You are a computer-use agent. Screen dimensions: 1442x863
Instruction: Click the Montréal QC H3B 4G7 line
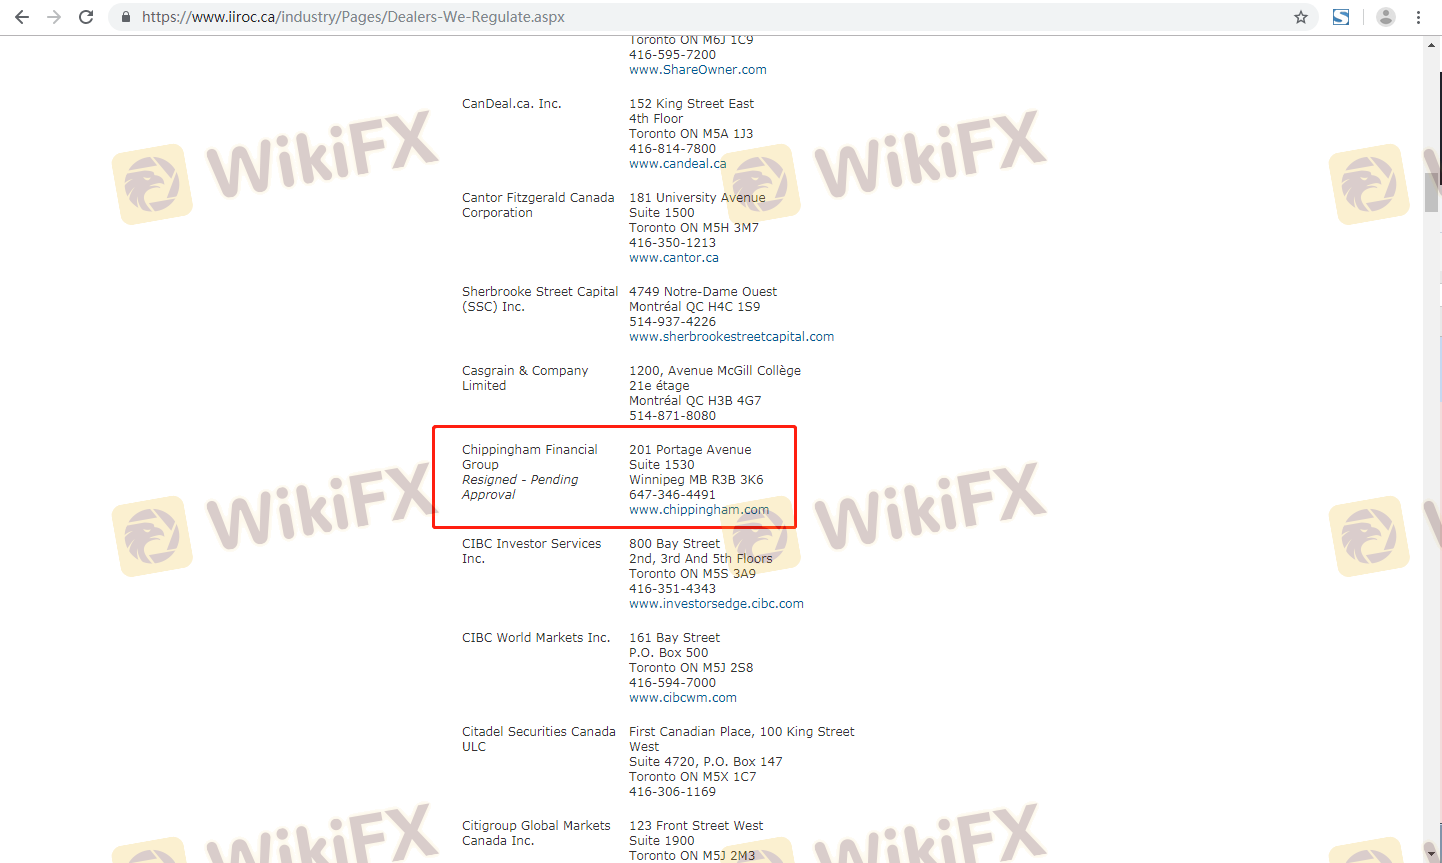click(x=695, y=401)
